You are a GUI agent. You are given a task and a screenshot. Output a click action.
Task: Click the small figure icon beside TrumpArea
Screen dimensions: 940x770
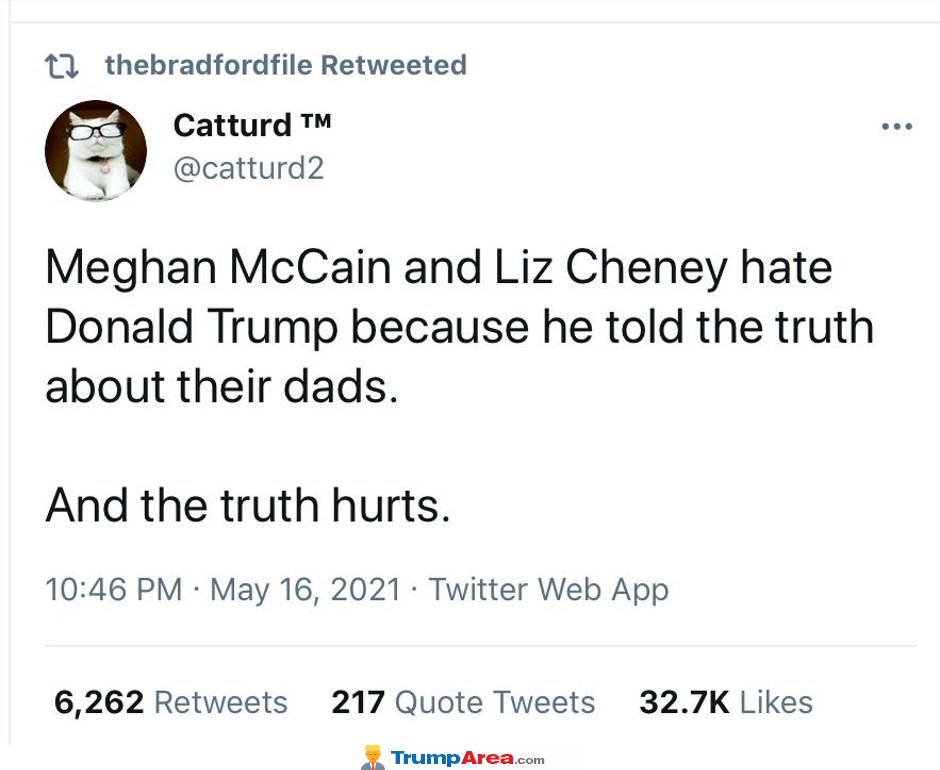pos(371,757)
